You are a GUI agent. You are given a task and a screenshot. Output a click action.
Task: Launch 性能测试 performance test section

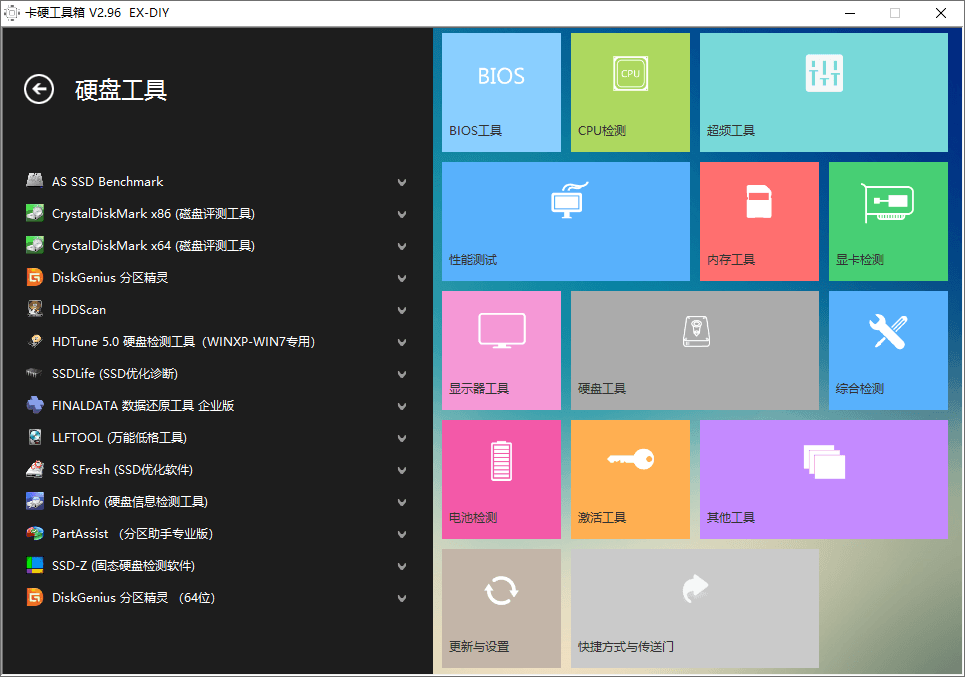pyautogui.click(x=565, y=221)
